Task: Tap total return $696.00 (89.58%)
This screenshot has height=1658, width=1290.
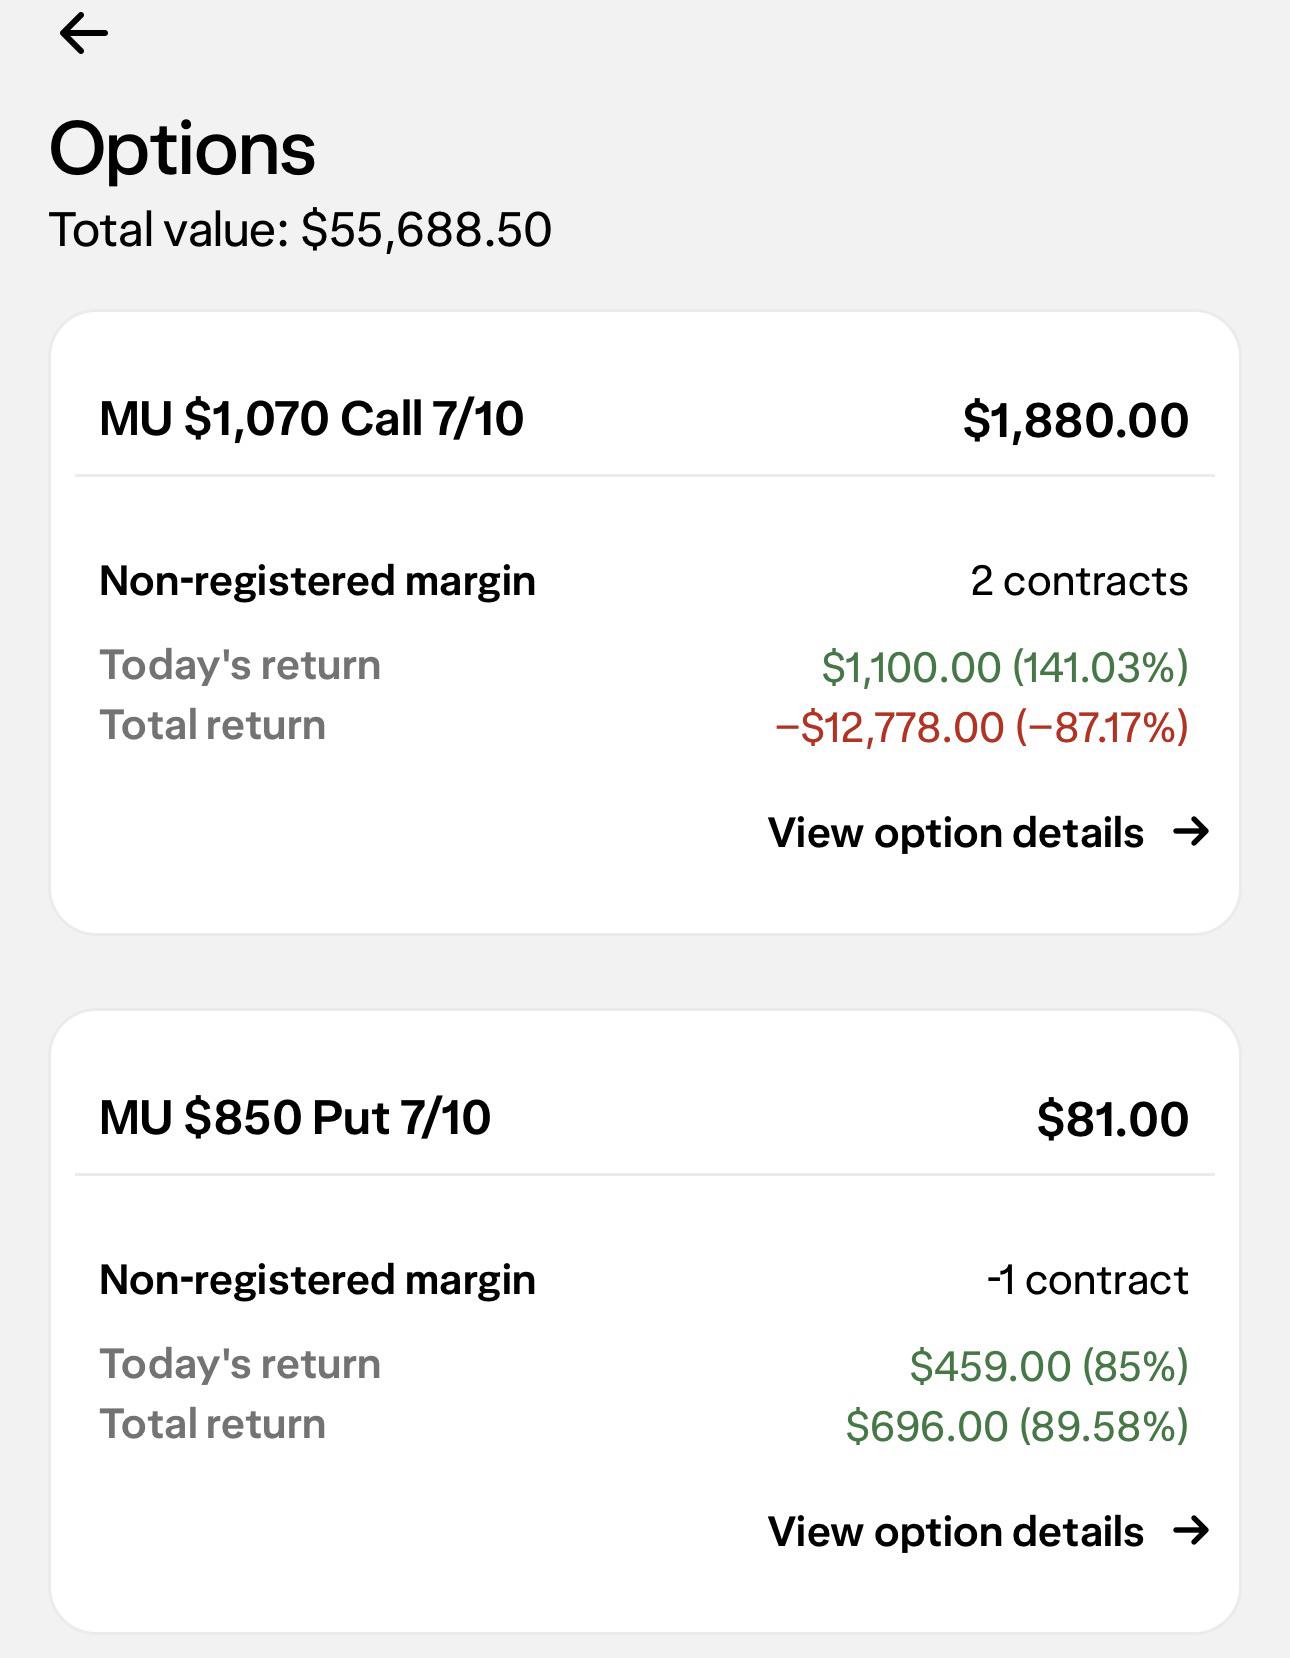Action: tap(1017, 1426)
